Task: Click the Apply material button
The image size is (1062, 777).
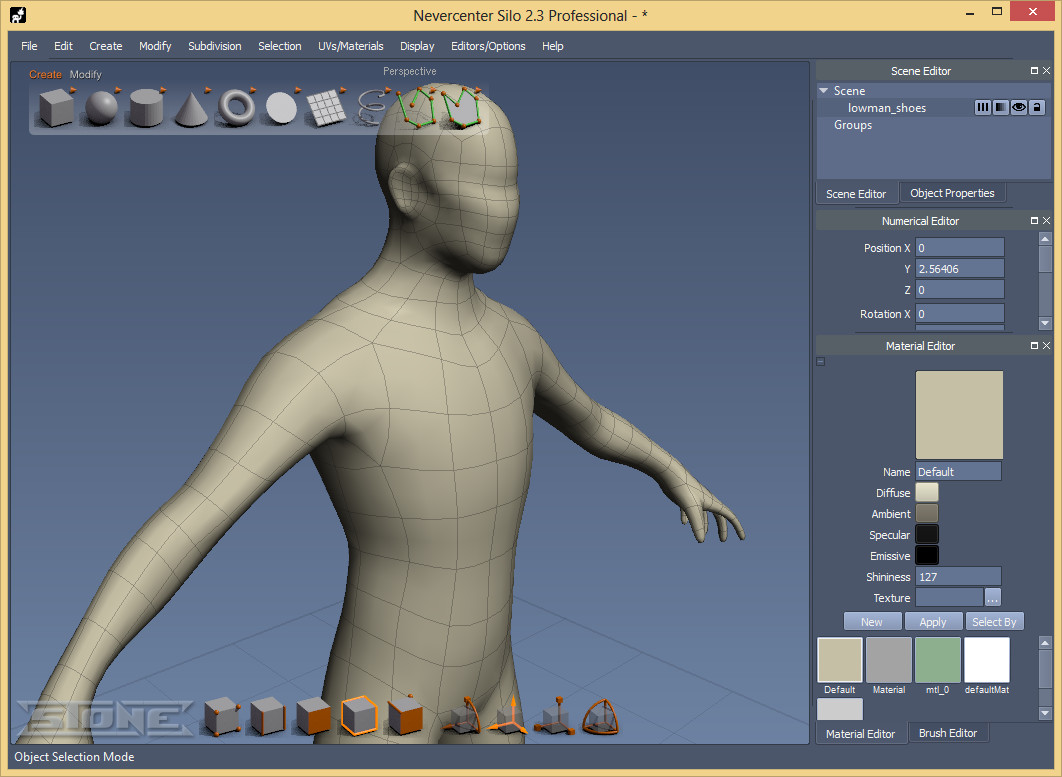Action: click(x=932, y=622)
